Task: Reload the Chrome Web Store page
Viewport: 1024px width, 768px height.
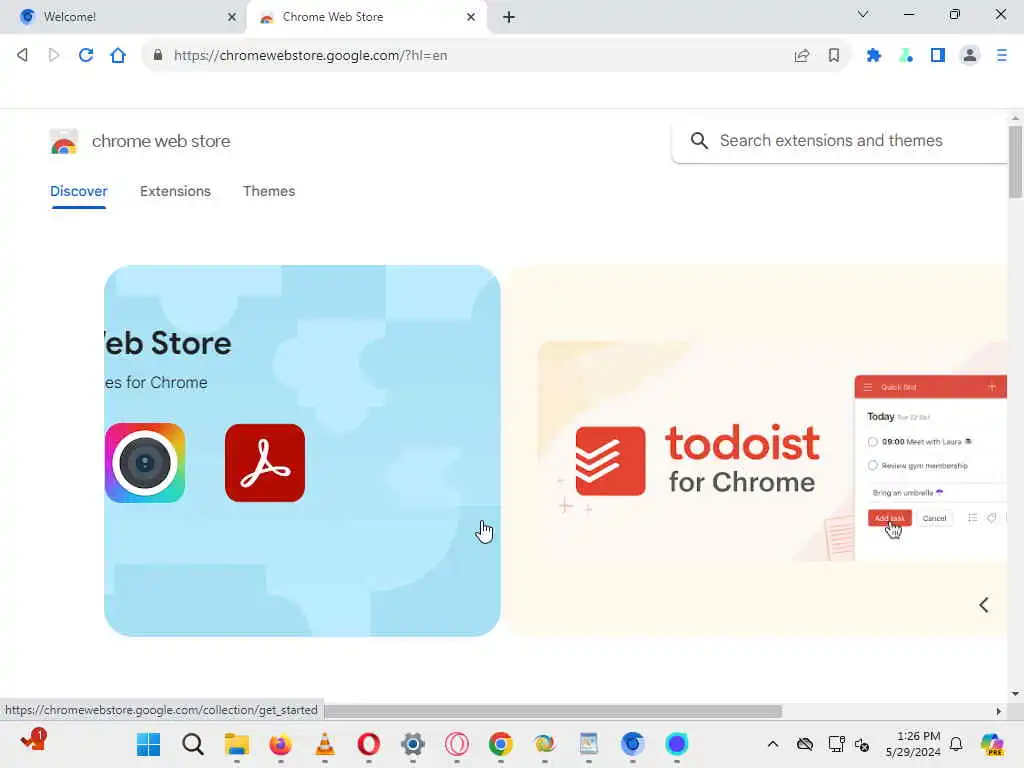Action: point(86,56)
